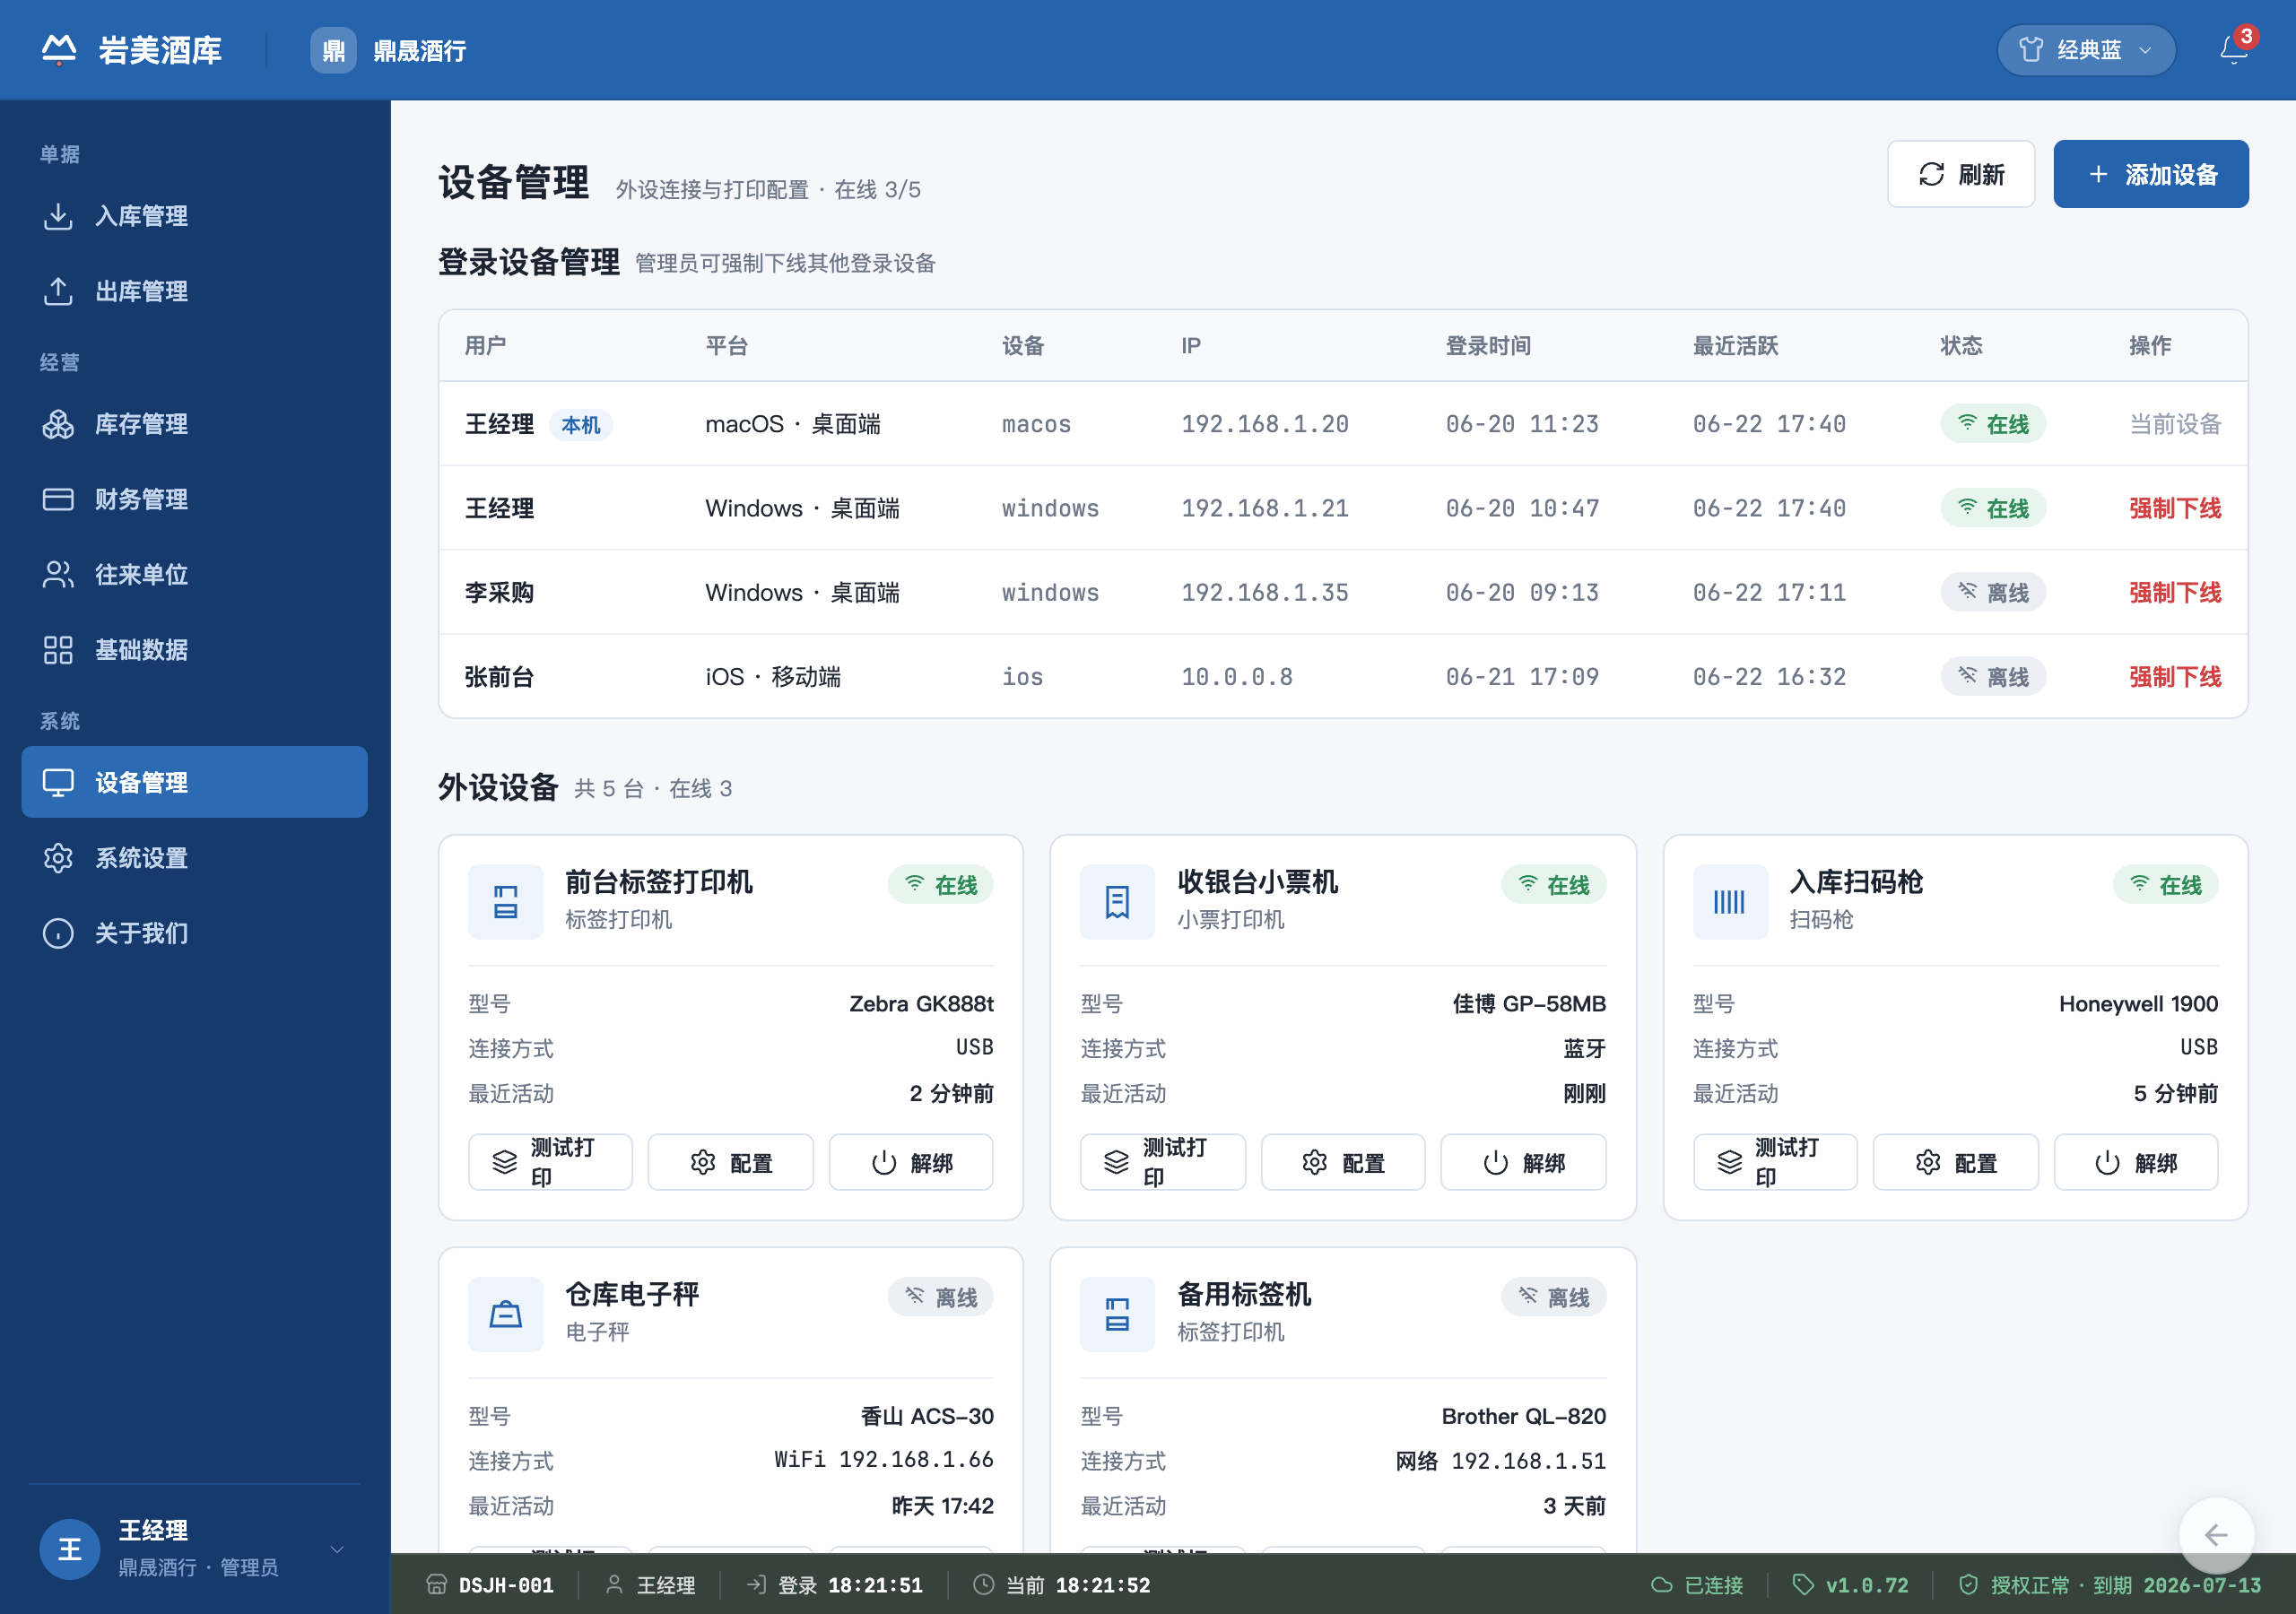Unbind 前台标签打印机
This screenshot has height=1614, width=2296.
[x=910, y=1162]
